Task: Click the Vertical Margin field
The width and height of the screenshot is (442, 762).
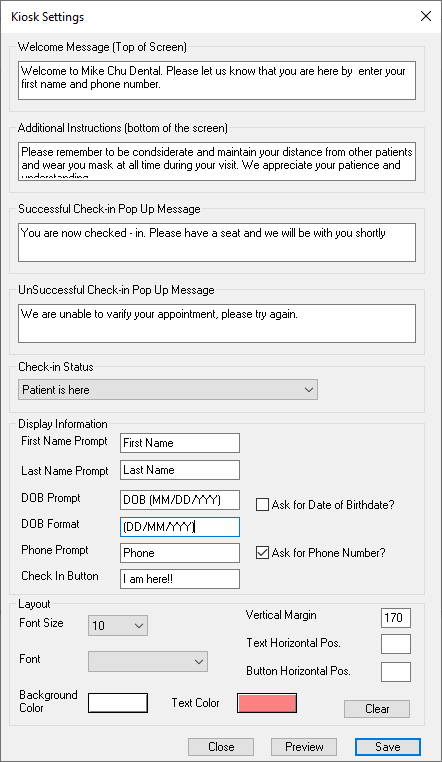Action: tap(396, 618)
